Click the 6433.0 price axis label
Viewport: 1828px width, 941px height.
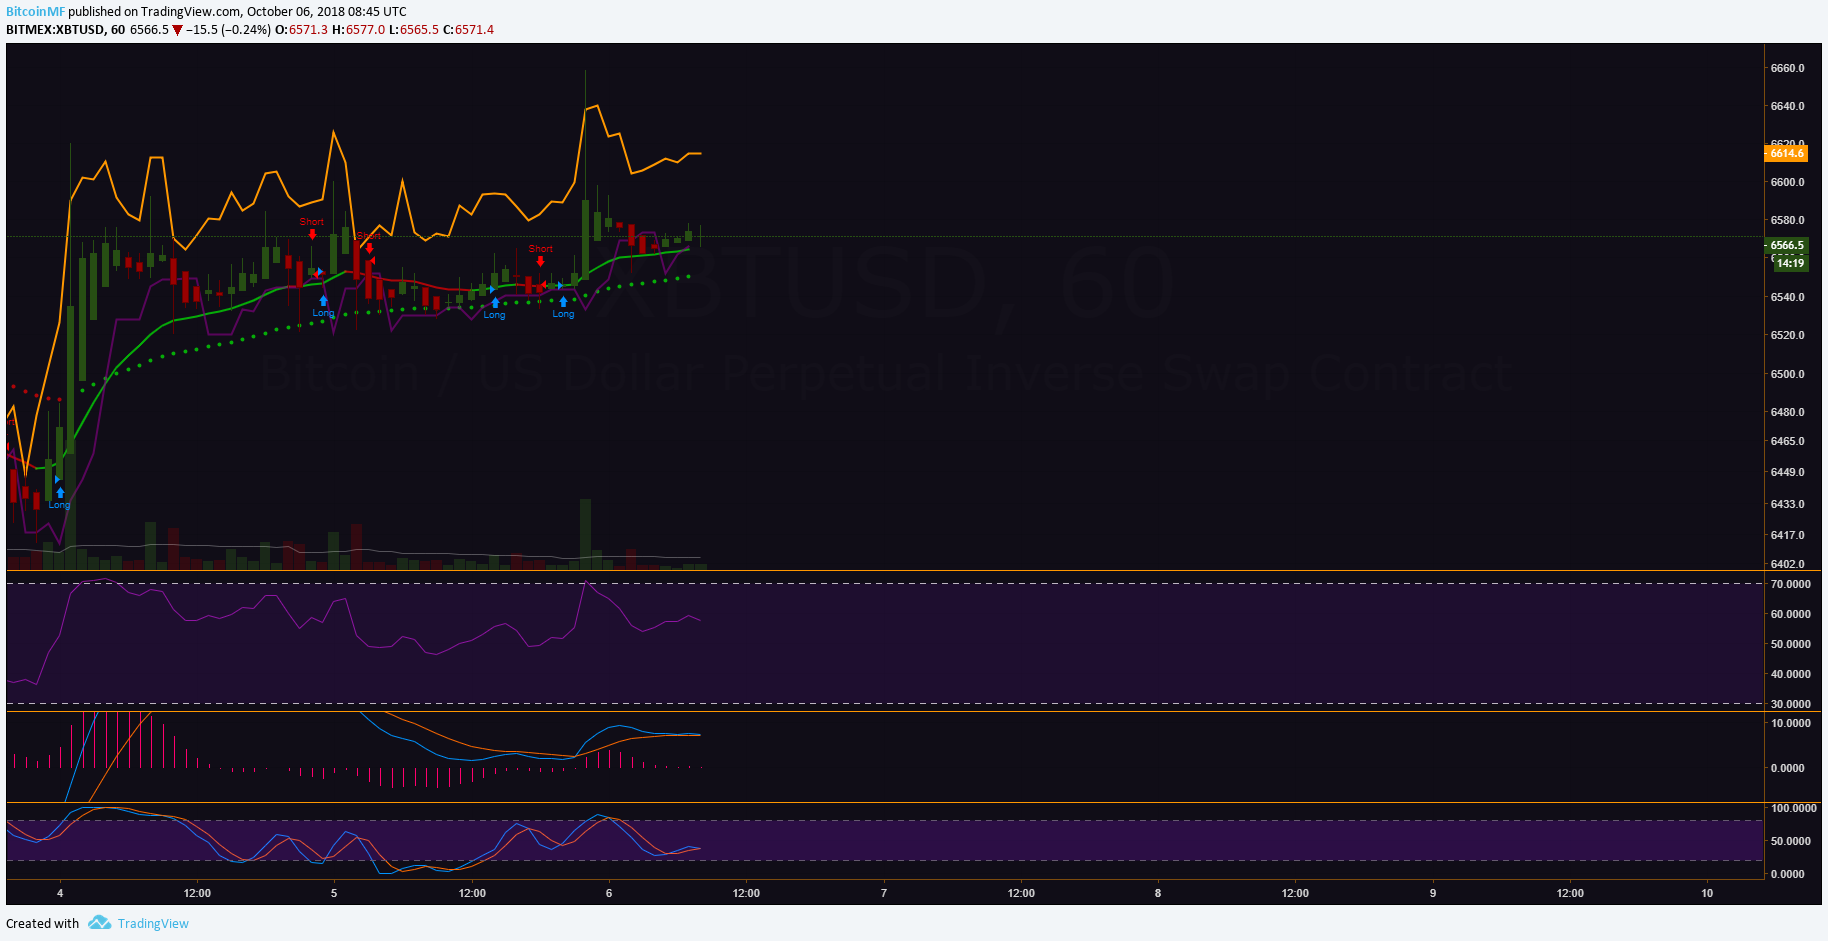point(1787,504)
